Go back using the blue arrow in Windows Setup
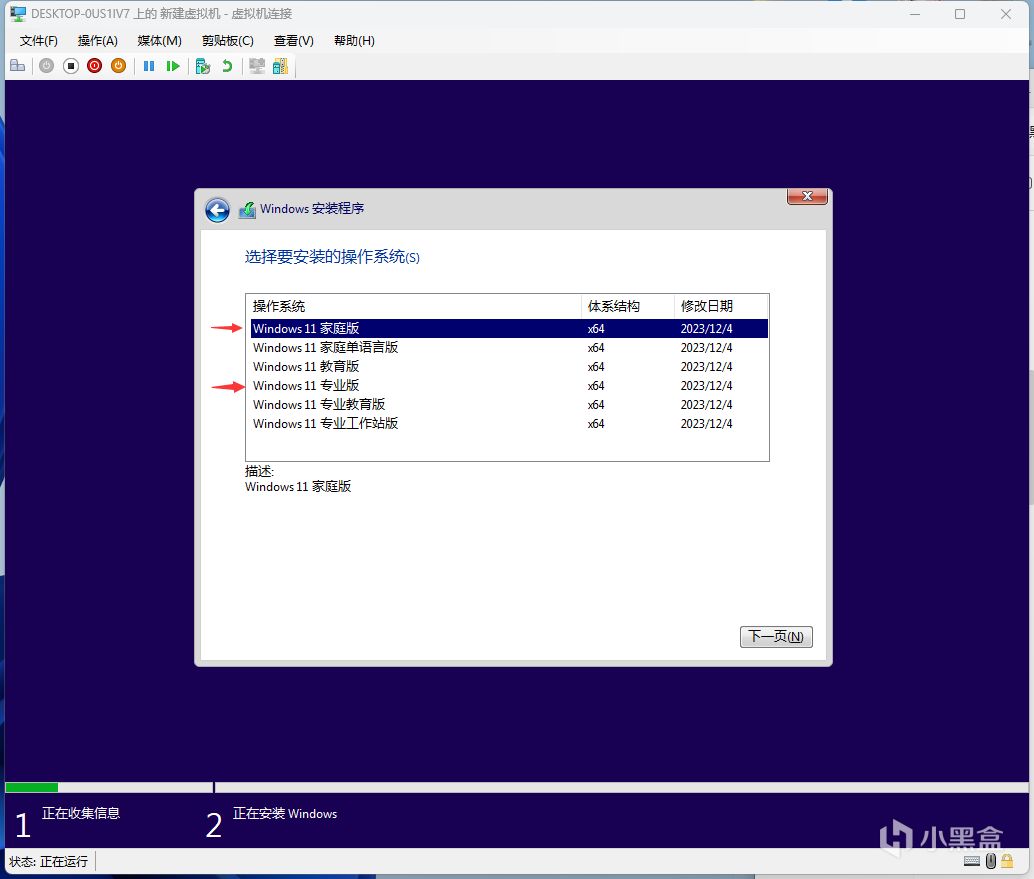This screenshot has width=1034, height=879. [217, 210]
